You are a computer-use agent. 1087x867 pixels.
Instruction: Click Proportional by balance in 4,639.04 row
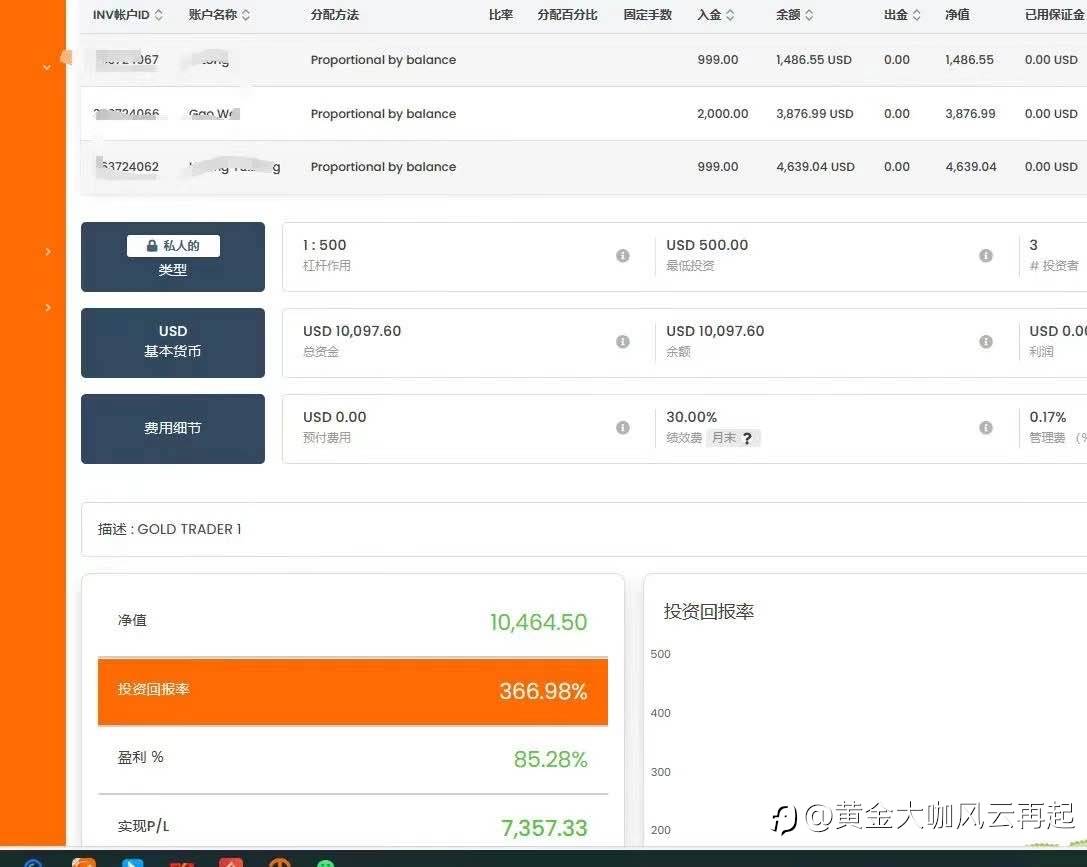(383, 167)
